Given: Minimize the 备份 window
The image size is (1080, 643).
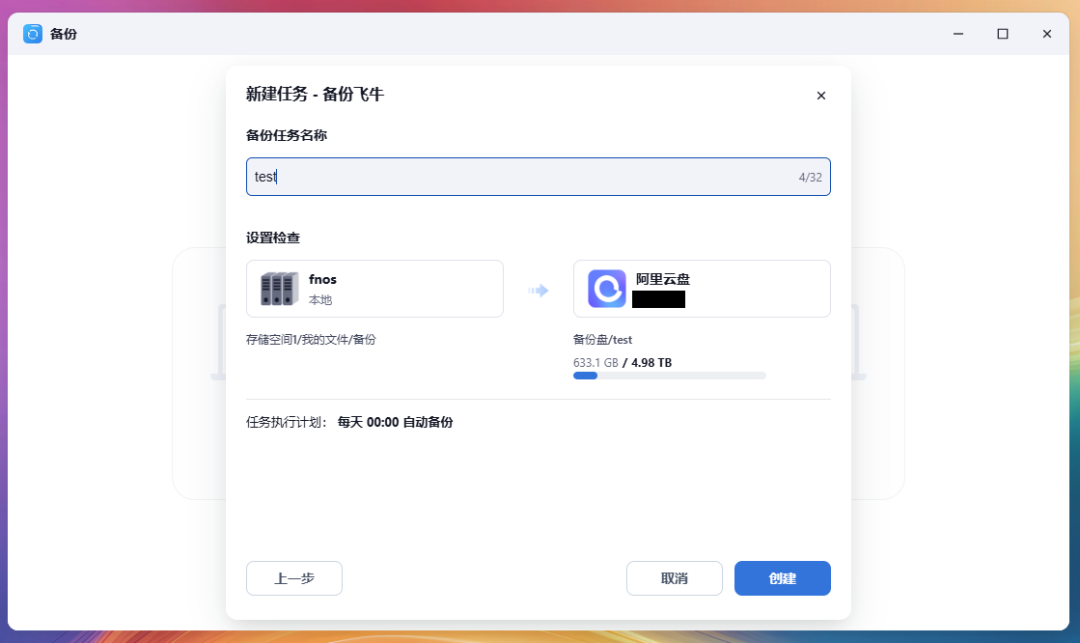Looking at the screenshot, I should (x=958, y=34).
